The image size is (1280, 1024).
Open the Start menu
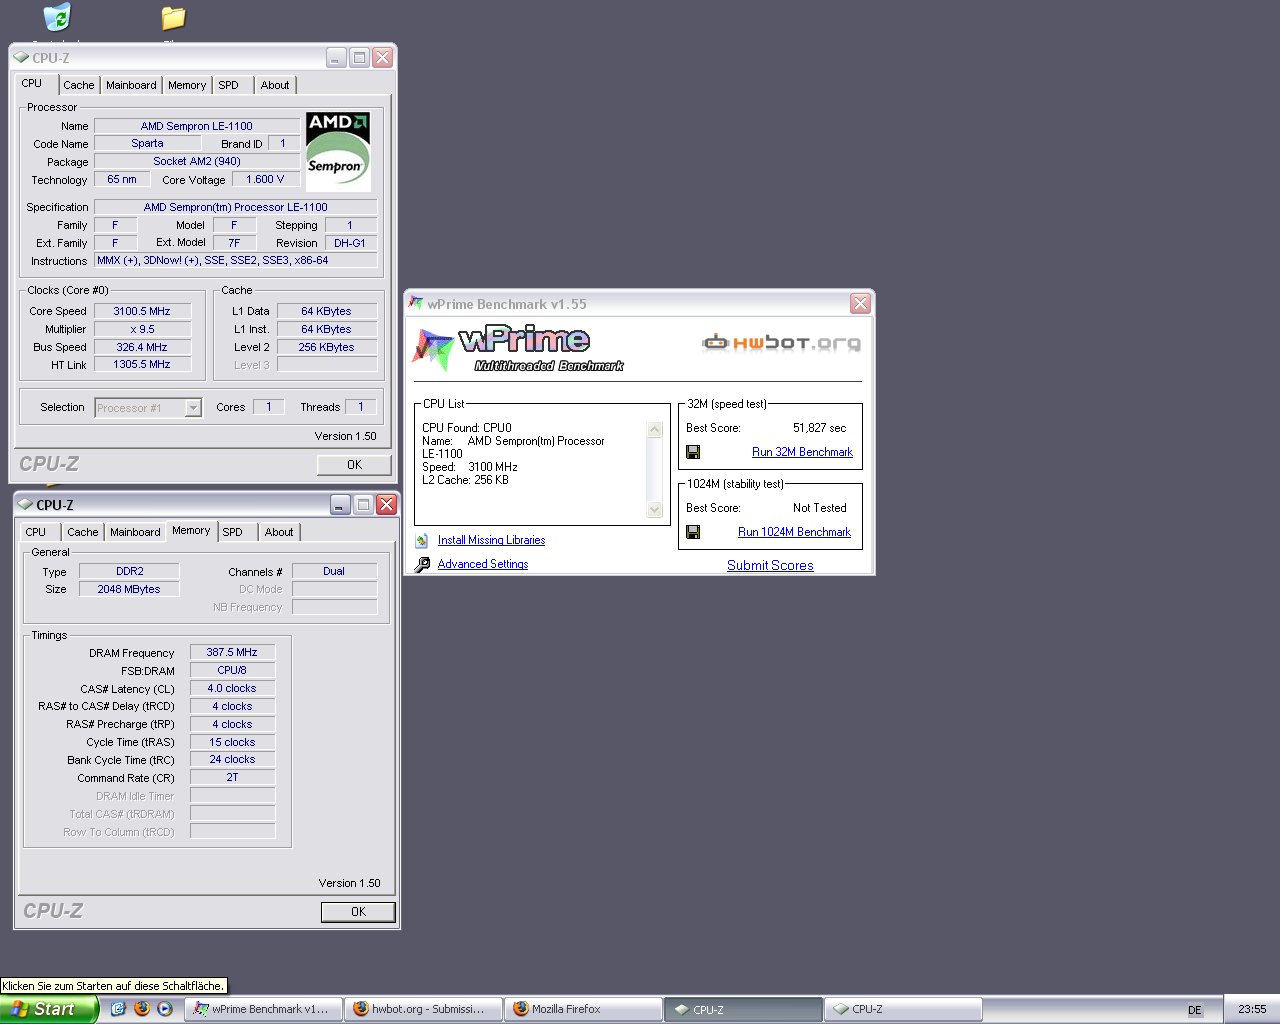[x=49, y=1009]
